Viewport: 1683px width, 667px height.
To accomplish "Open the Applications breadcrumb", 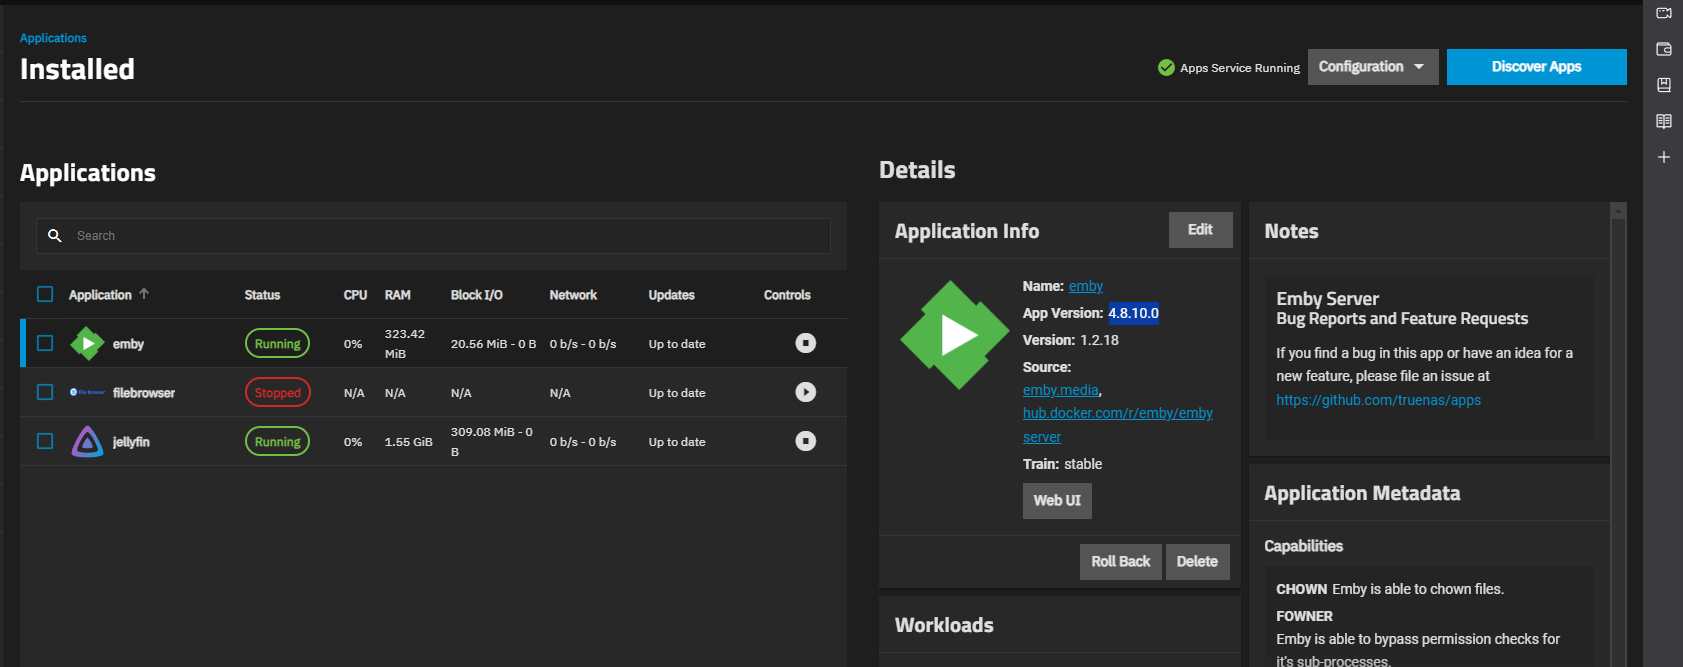I will pyautogui.click(x=53, y=38).
